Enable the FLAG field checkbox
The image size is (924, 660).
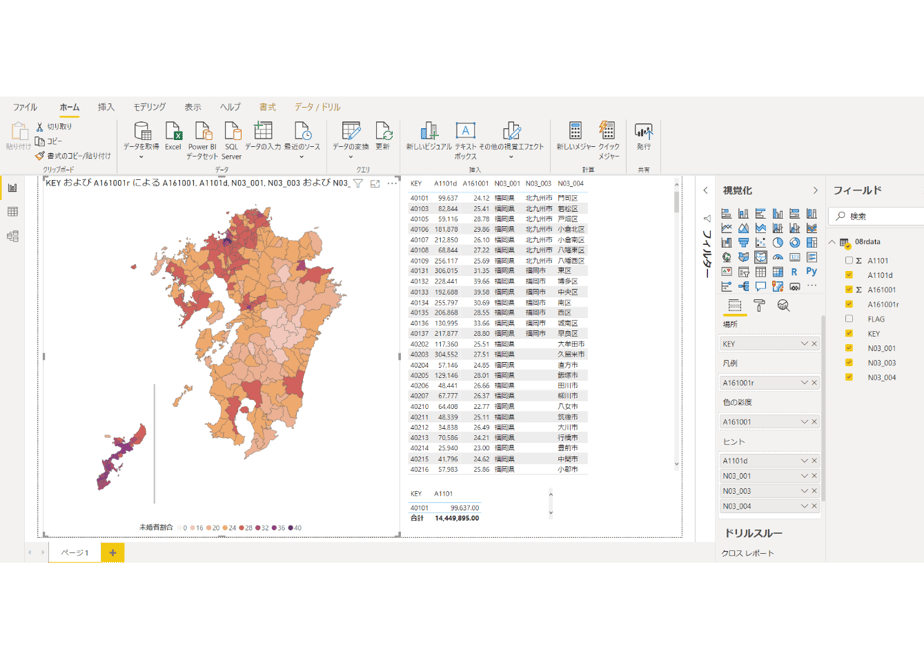tap(849, 319)
